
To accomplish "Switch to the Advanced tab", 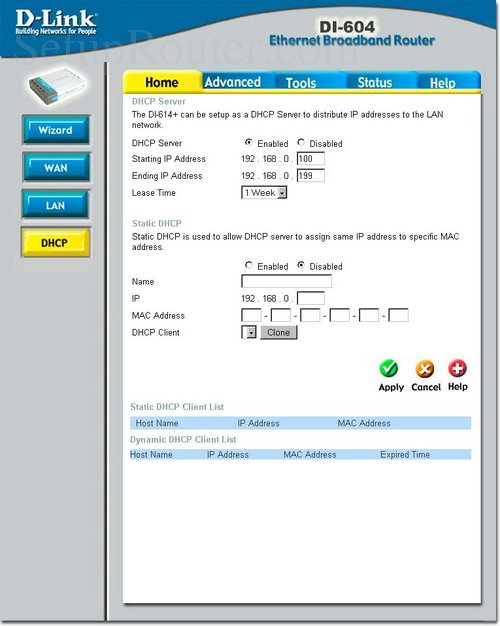I will (x=232, y=82).
